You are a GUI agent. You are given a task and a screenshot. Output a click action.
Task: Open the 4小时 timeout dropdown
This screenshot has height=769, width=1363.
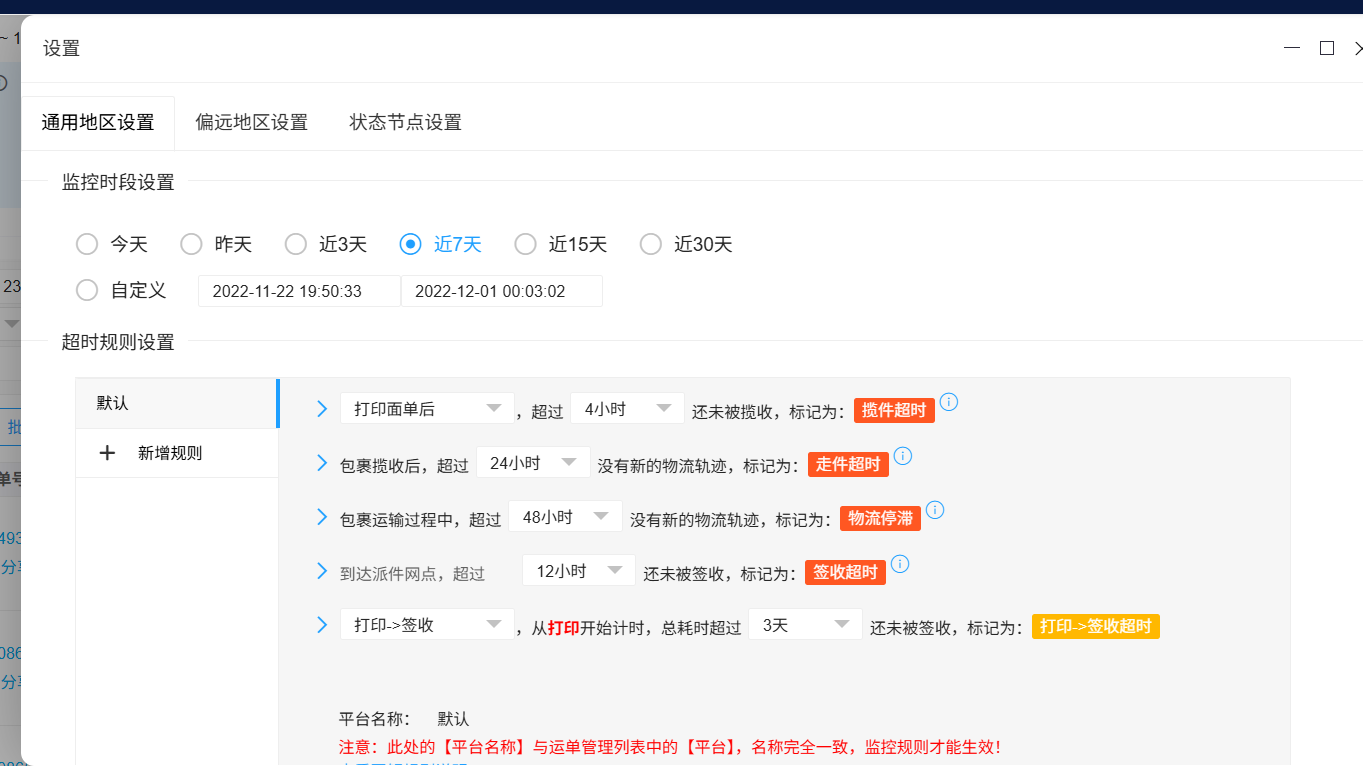pos(627,408)
